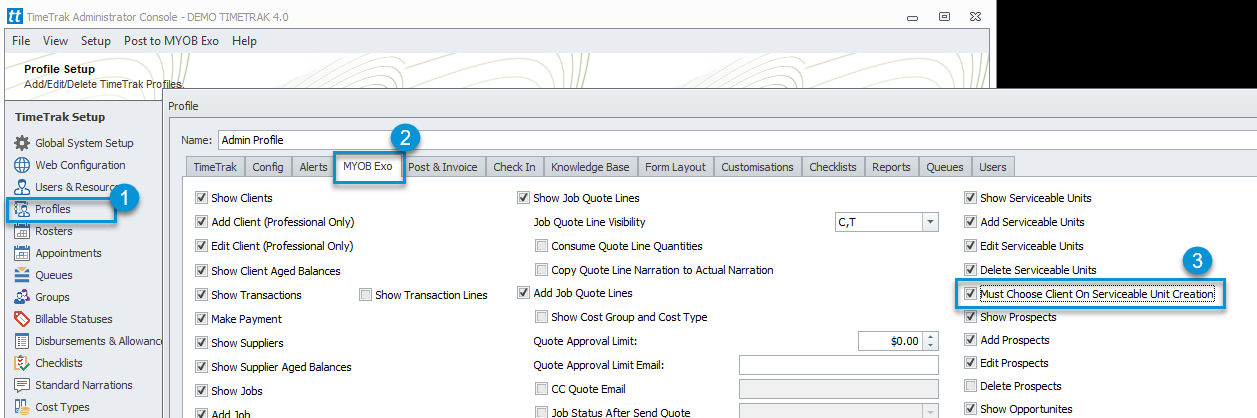1257x418 pixels.
Task: Toggle Must Choose Client On Serviceable Unit Creation
Action: coord(970,294)
